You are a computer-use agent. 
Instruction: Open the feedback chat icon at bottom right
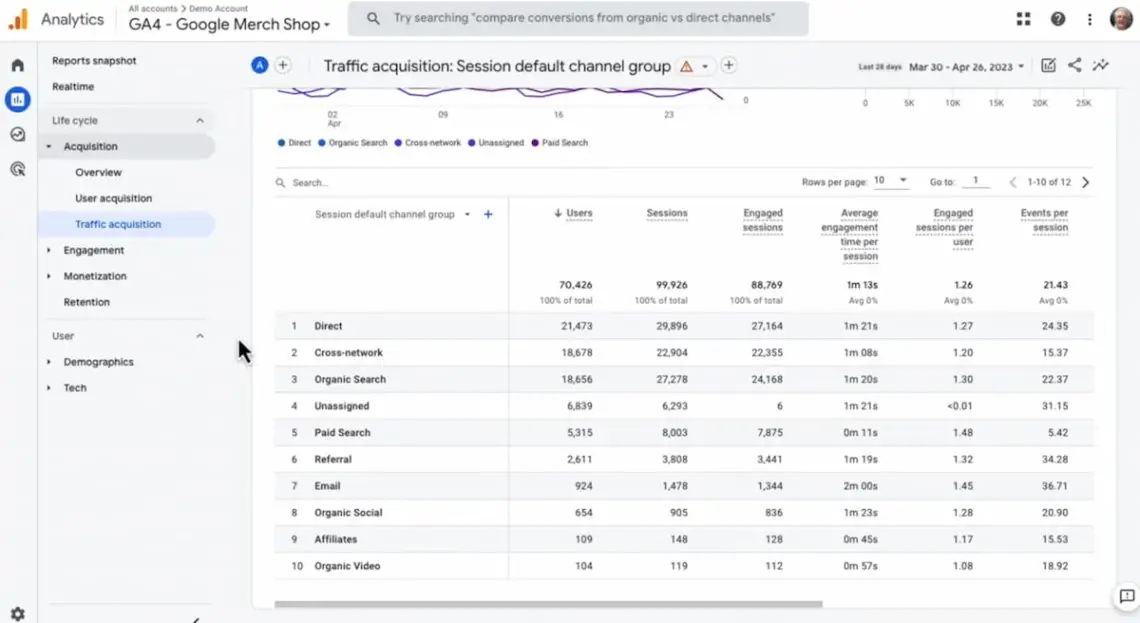coord(1126,597)
